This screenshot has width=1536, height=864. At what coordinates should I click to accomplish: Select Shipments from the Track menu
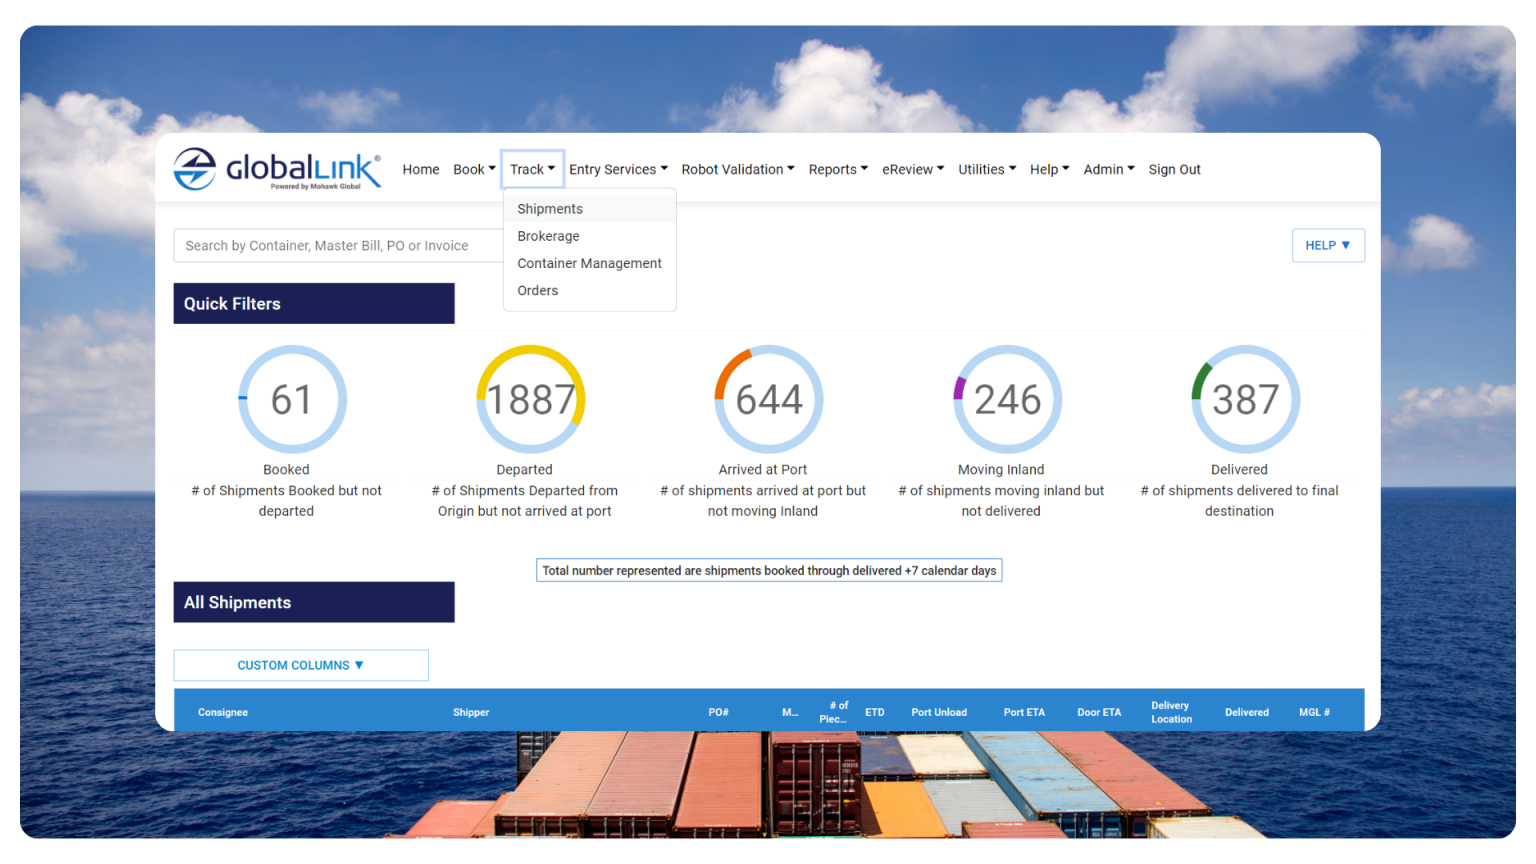(550, 208)
